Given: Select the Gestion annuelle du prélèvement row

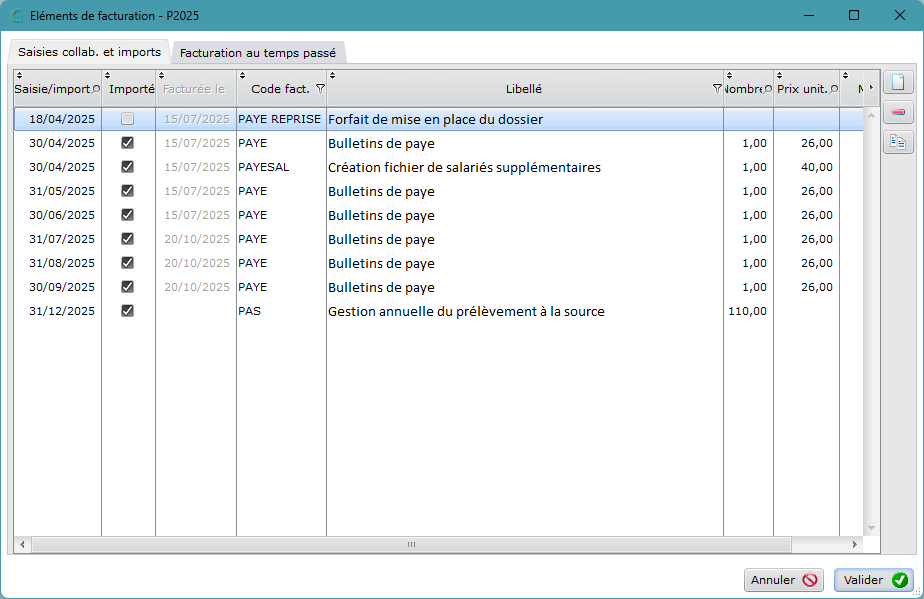Looking at the screenshot, I should tap(438, 311).
